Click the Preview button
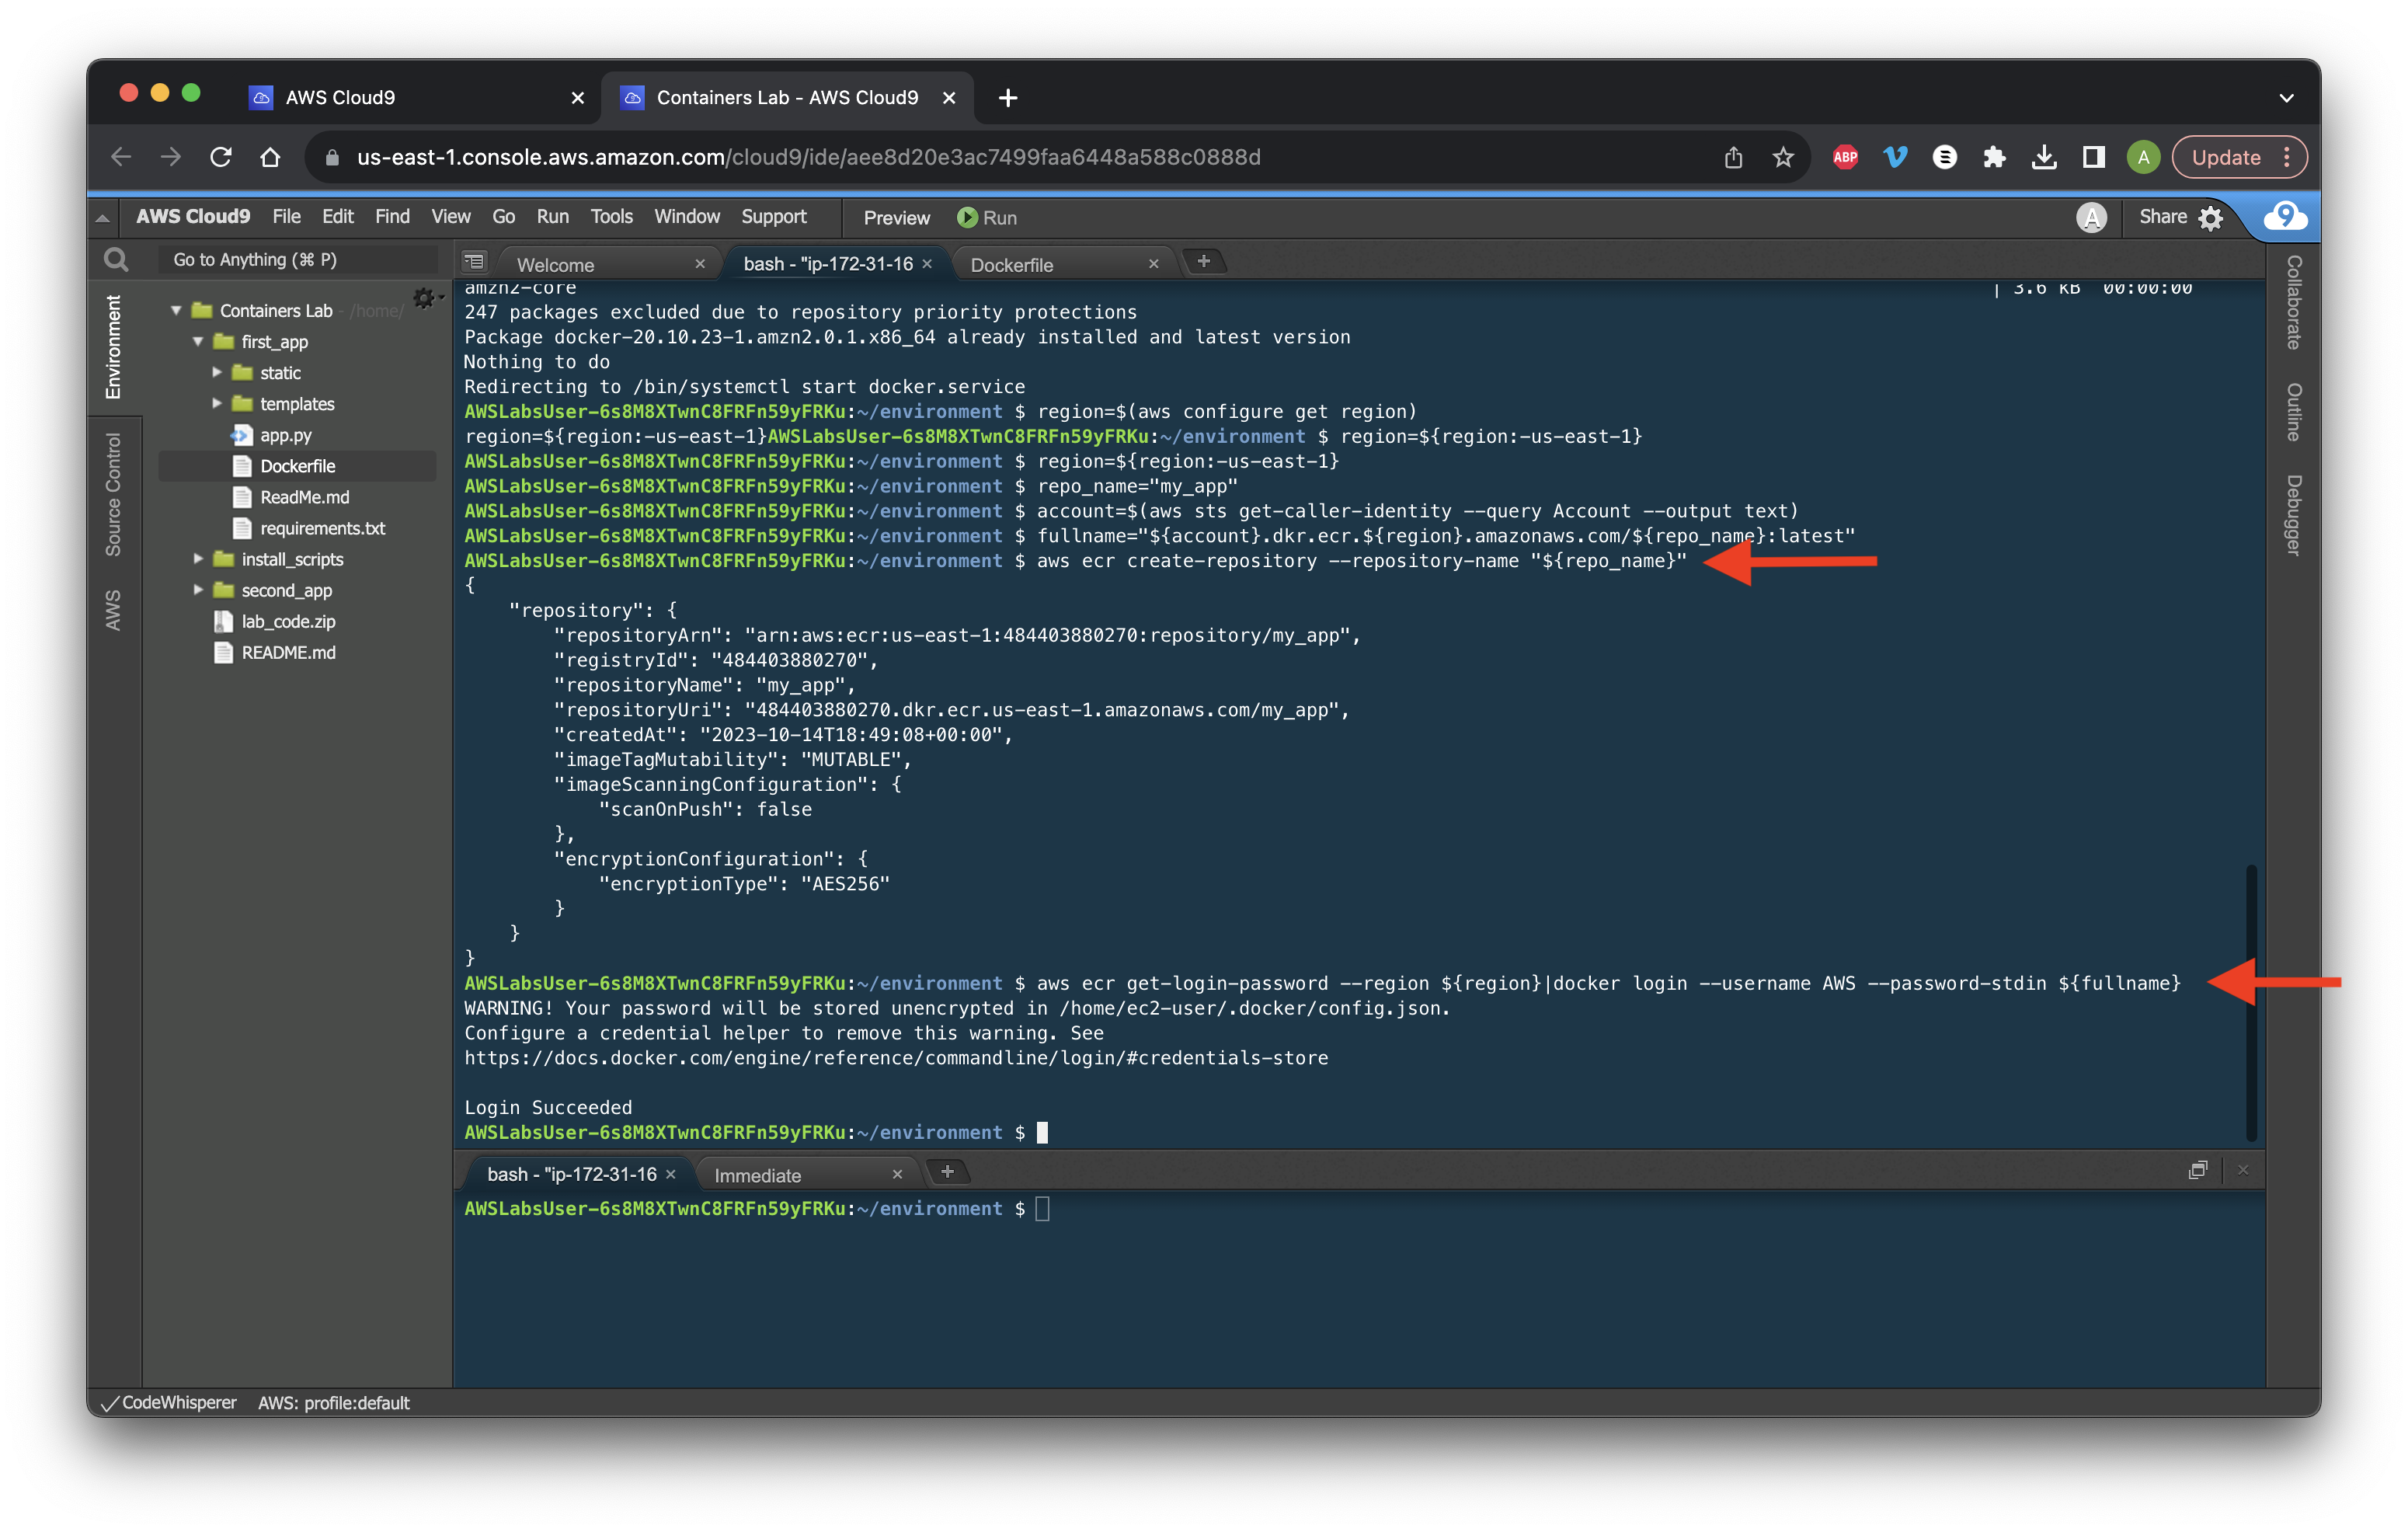Viewport: 2408px width, 1532px height. coord(896,217)
